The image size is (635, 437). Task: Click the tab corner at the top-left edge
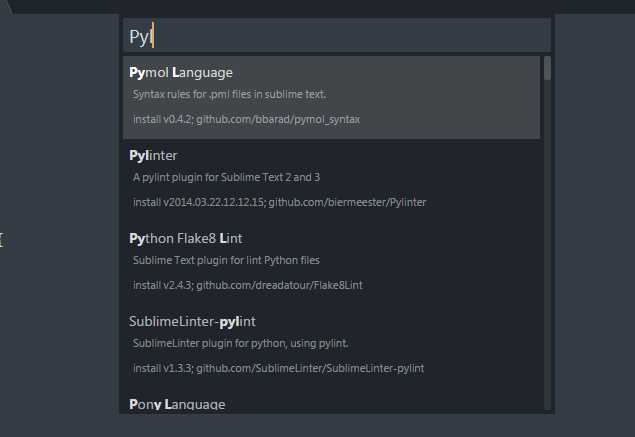pyautogui.click(x=6, y=6)
